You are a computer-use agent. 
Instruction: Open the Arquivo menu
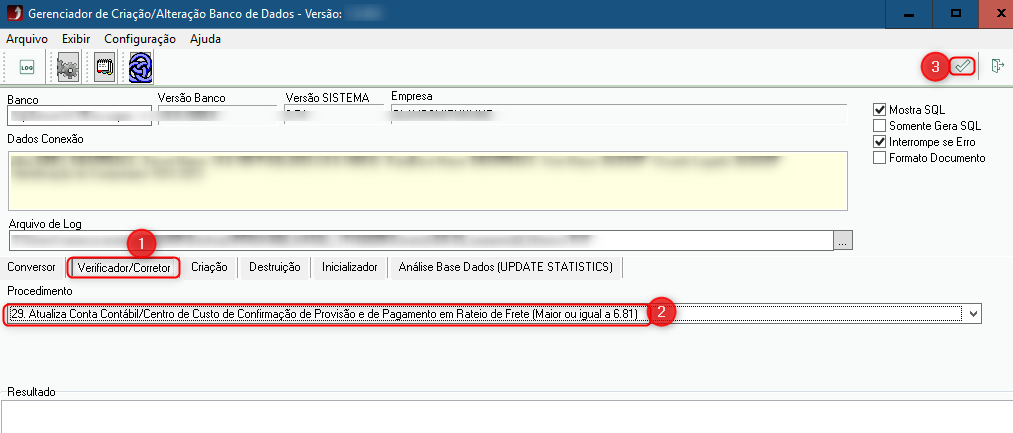point(27,39)
